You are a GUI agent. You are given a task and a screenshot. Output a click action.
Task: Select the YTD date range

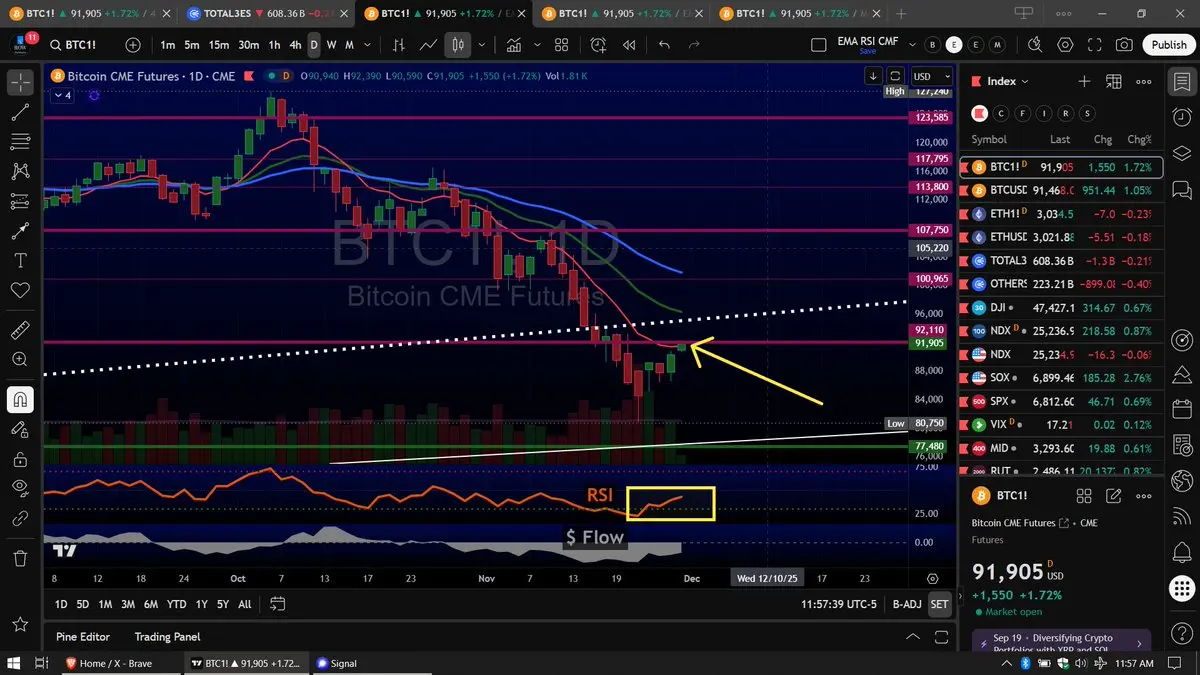(x=176, y=604)
